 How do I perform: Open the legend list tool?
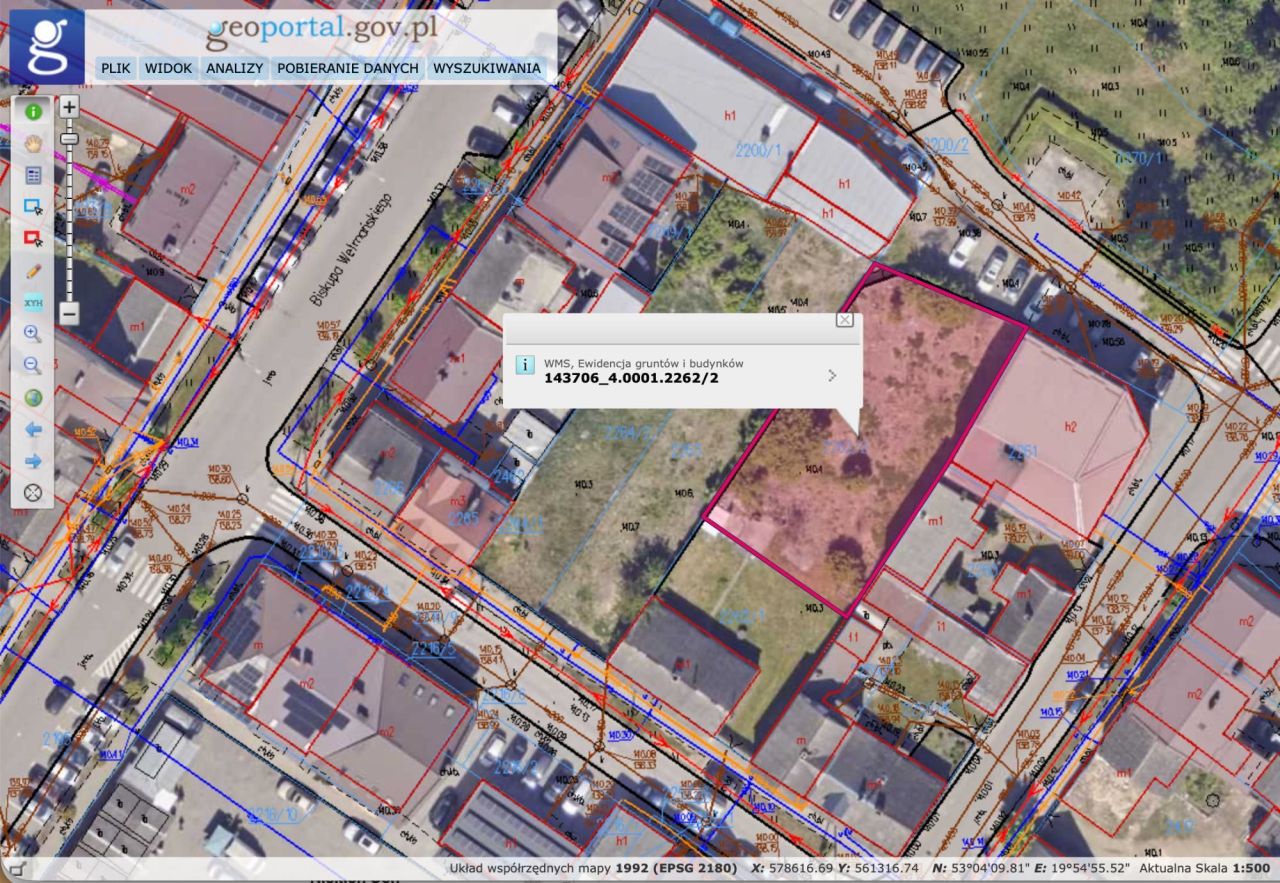point(33,175)
